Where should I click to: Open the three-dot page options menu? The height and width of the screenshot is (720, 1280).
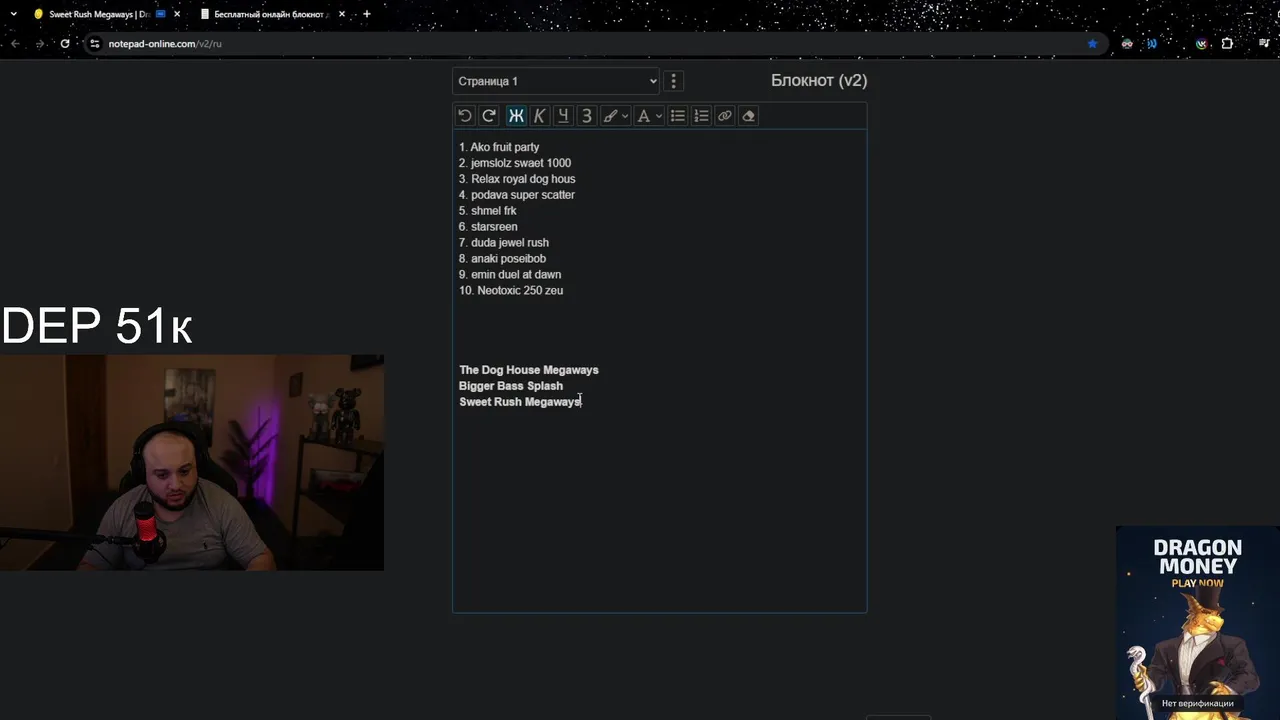pos(674,81)
